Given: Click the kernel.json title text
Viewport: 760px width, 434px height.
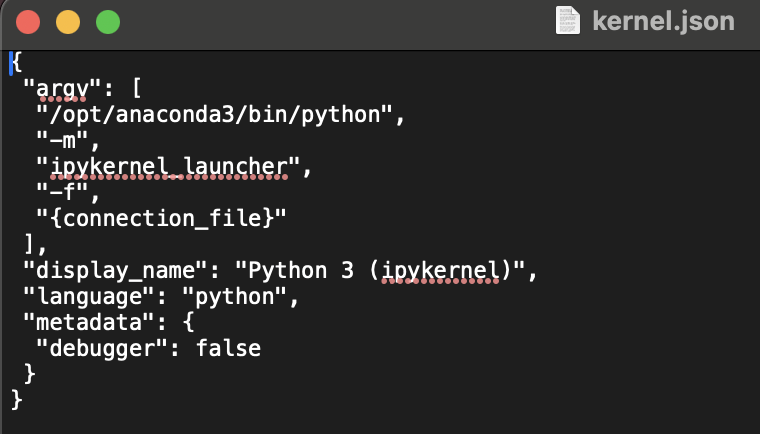Looking at the screenshot, I should tap(663, 21).
